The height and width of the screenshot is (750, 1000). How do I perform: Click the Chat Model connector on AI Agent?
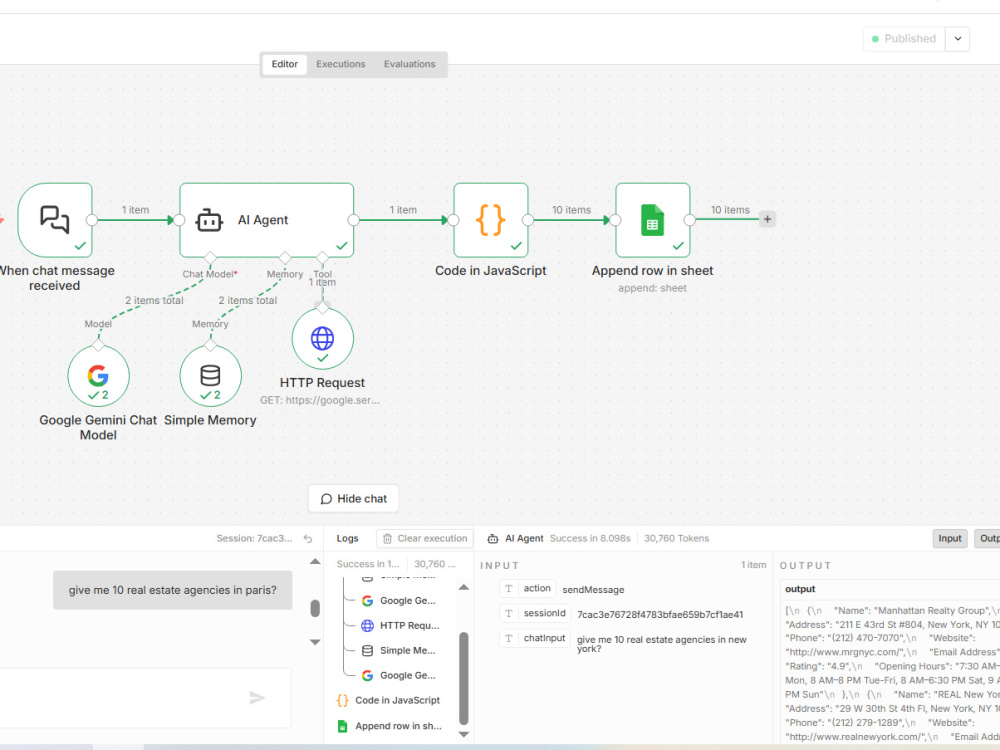coord(210,258)
